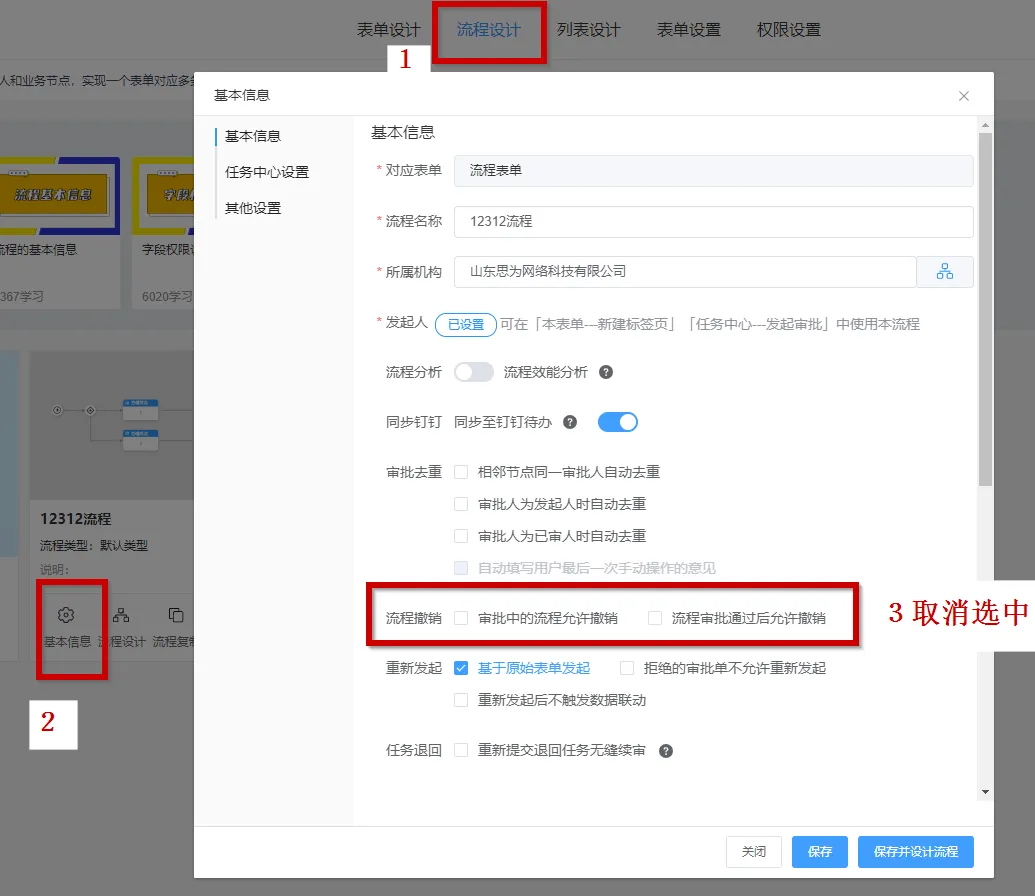
Task: Close the 基本信息 dialog with X
Action: pyautogui.click(x=964, y=96)
